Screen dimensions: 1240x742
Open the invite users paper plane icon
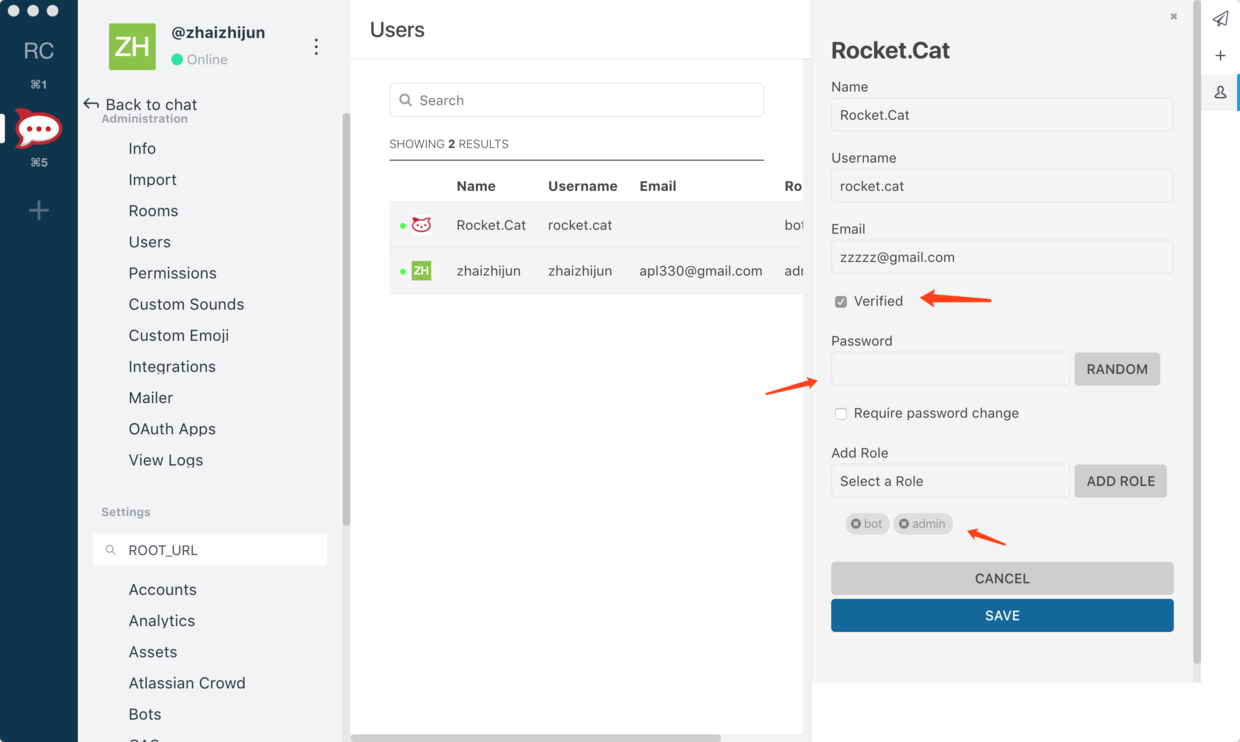[x=1220, y=19]
